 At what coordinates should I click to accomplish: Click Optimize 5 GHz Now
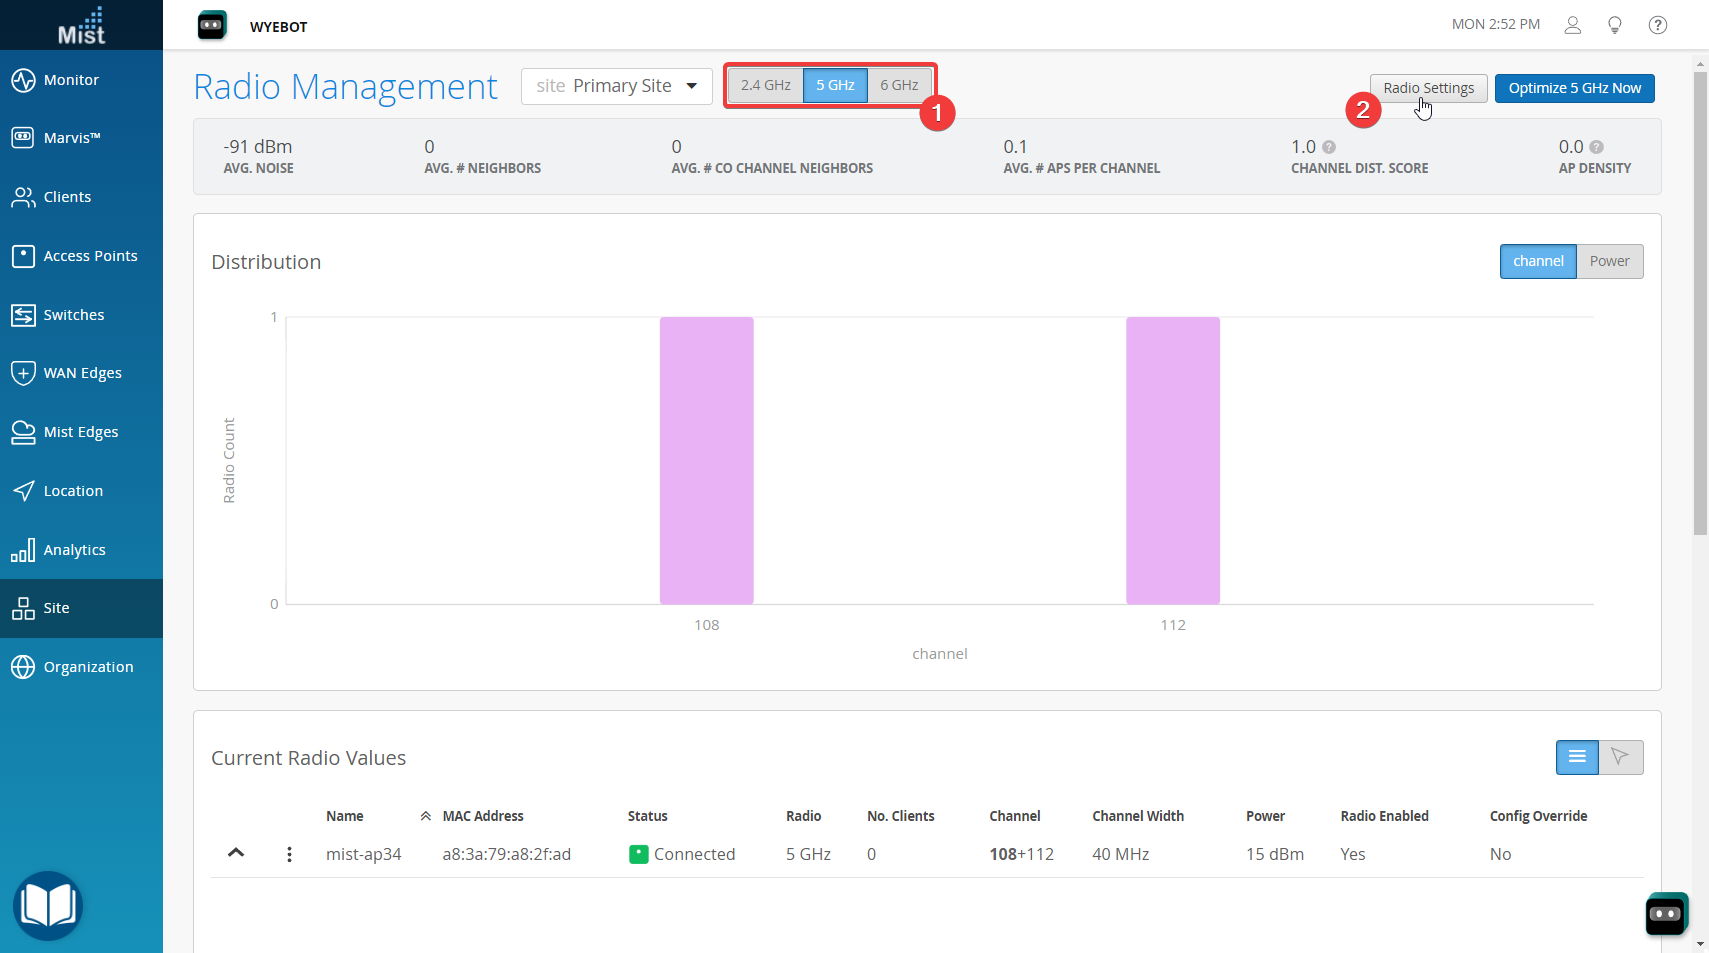1575,88
